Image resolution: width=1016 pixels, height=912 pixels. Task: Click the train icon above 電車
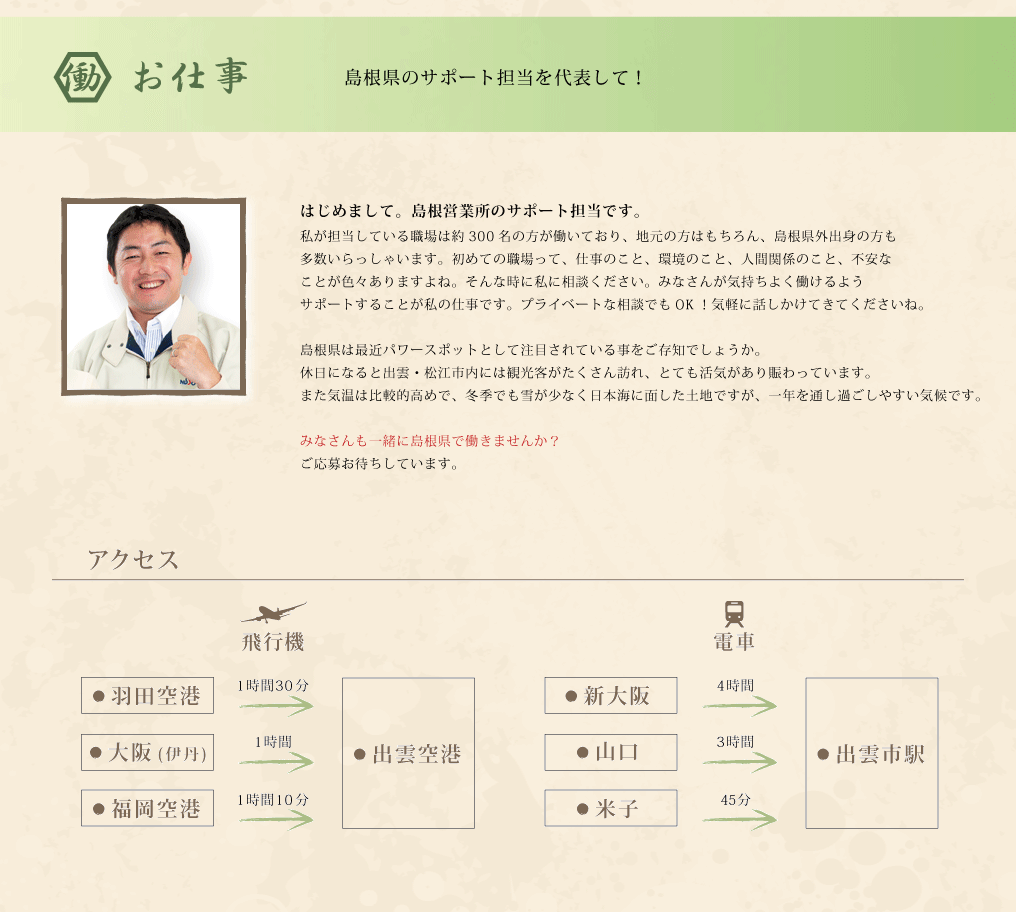point(734,613)
